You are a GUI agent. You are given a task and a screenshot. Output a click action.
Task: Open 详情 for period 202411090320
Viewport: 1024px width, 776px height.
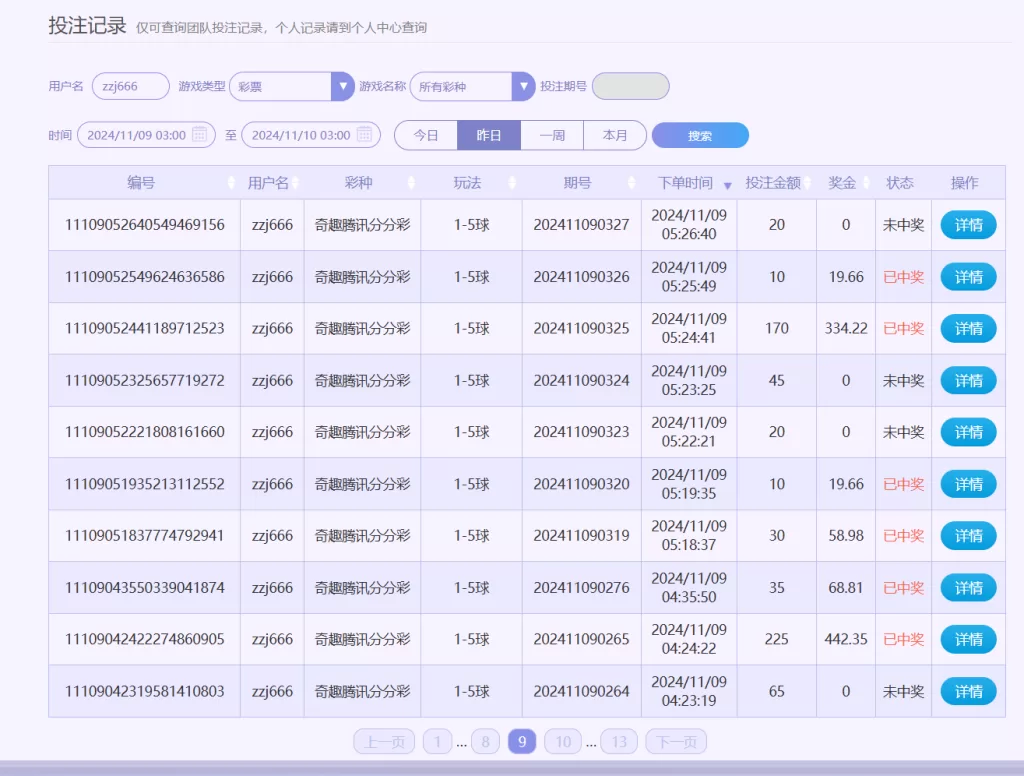pyautogui.click(x=968, y=484)
